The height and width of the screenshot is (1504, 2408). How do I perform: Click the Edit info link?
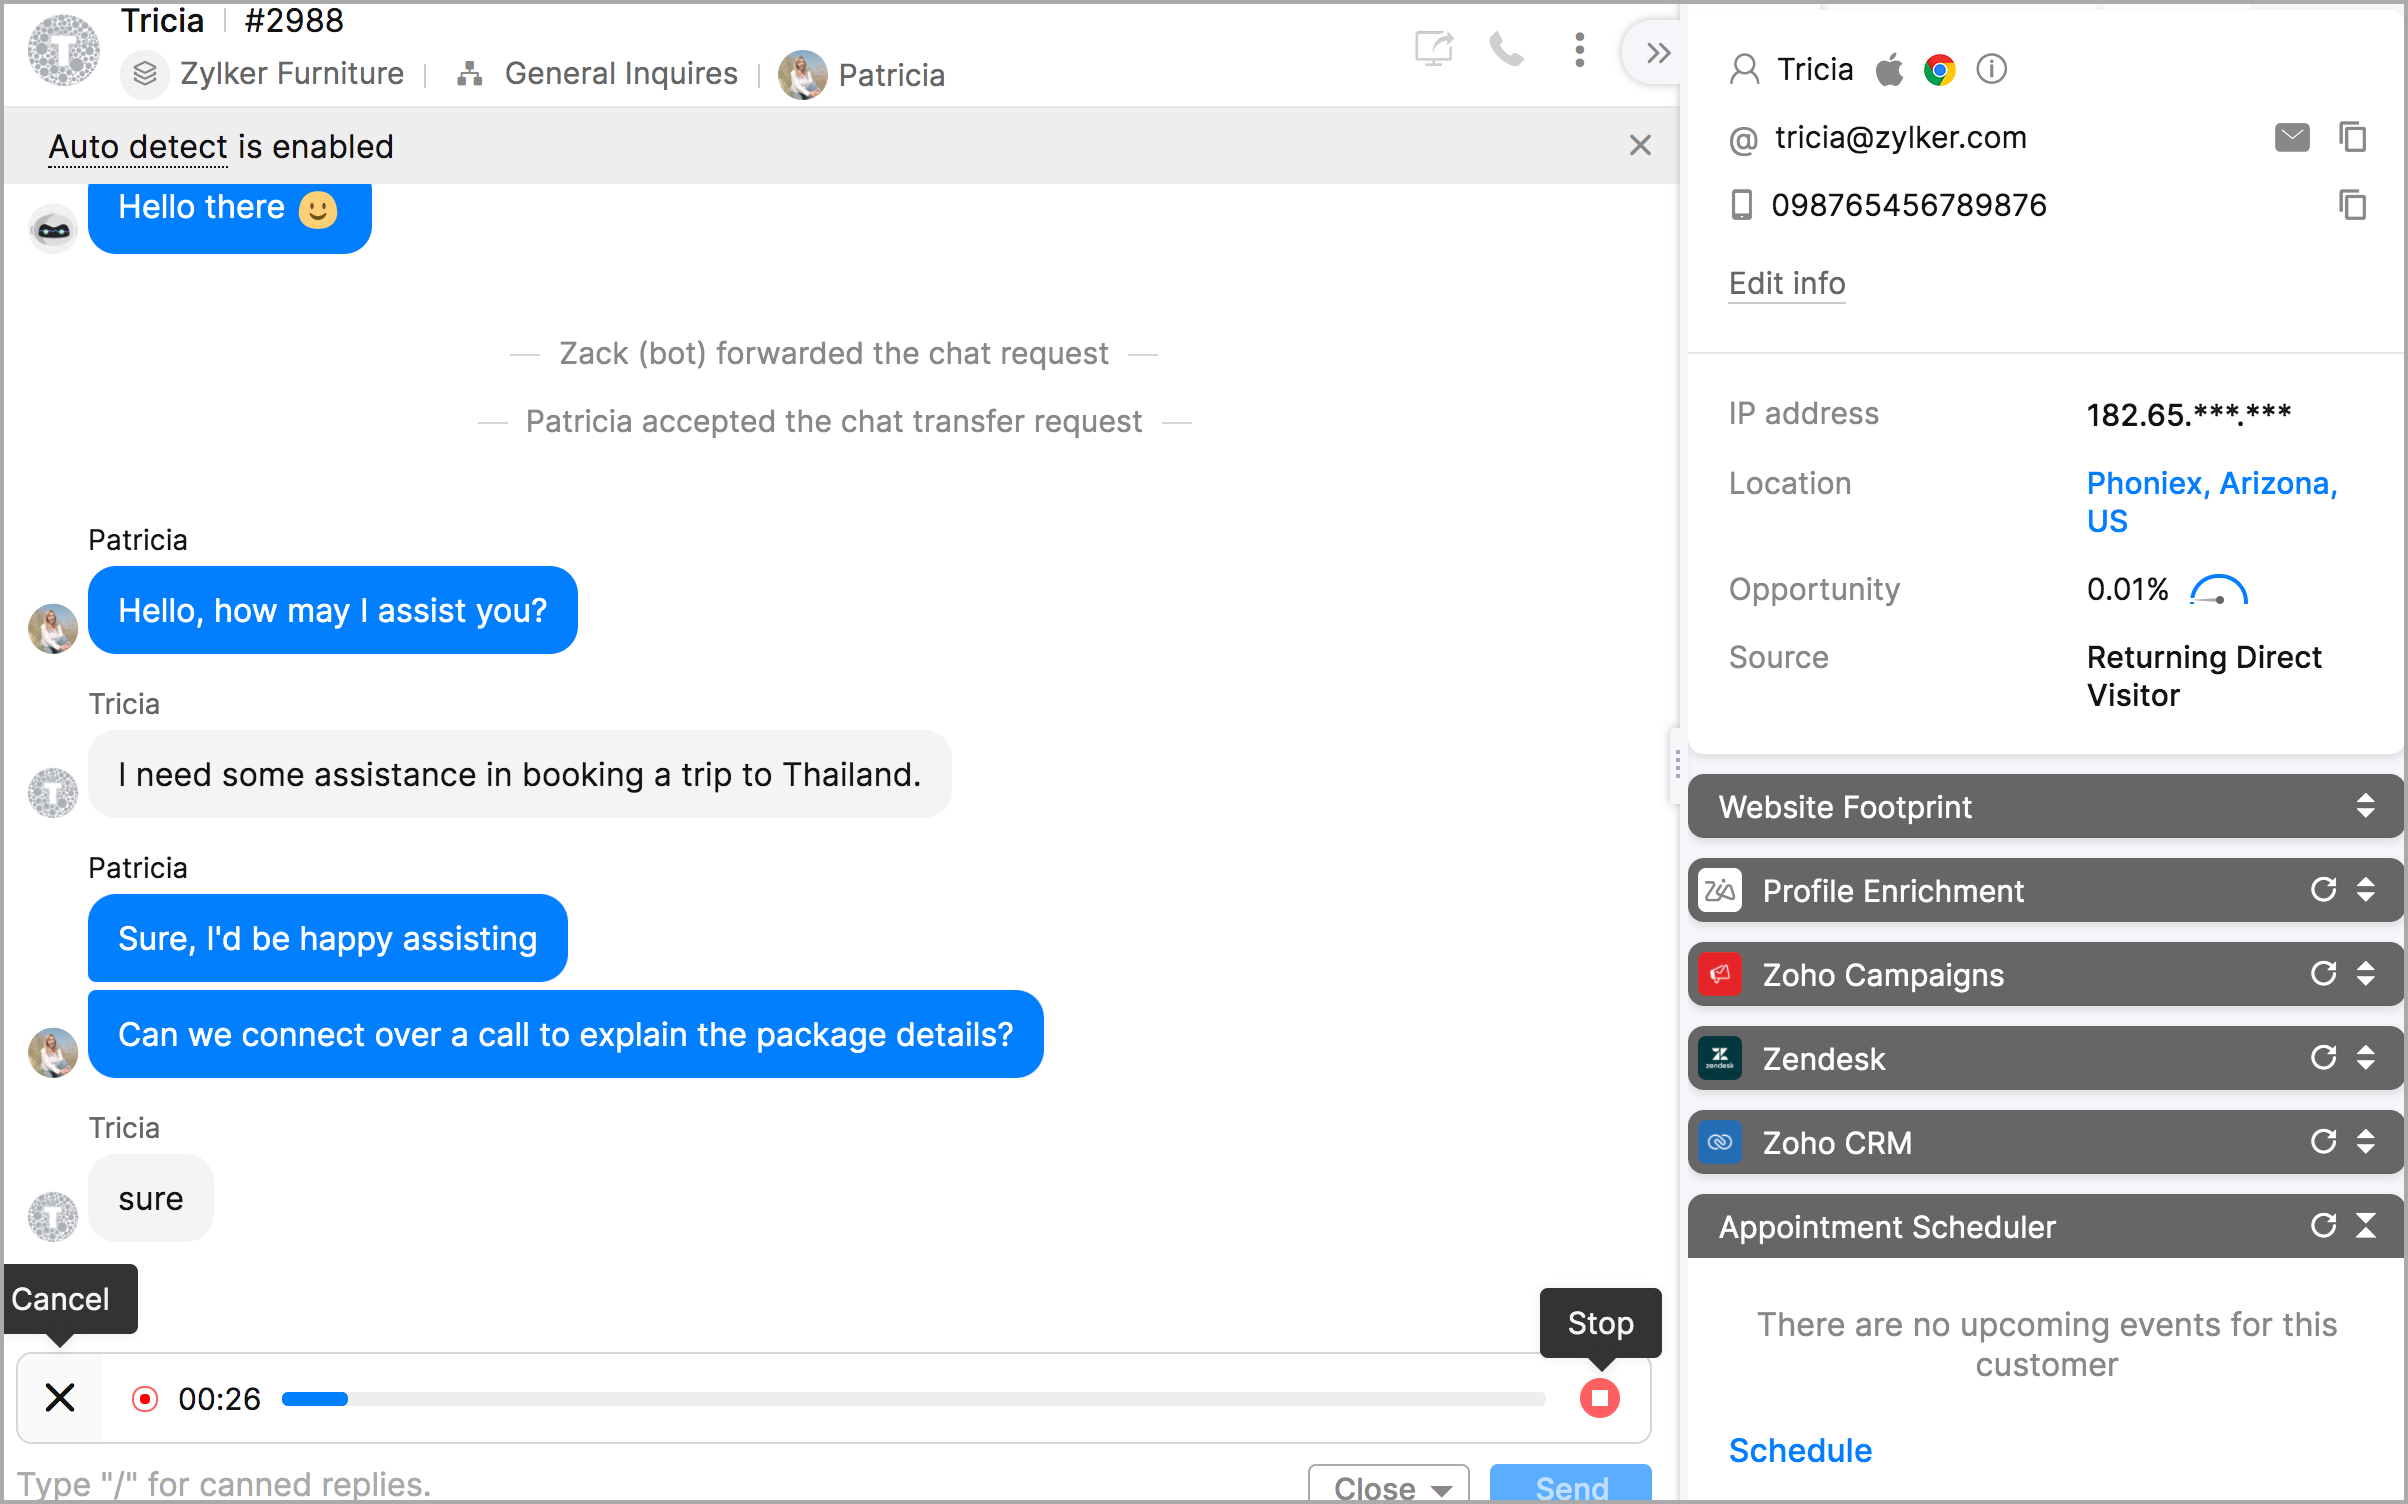point(1787,283)
